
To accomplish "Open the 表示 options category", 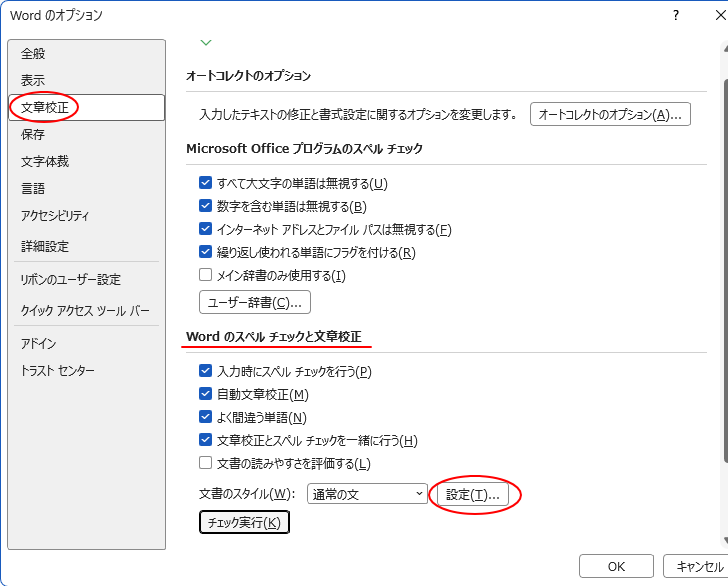I will pos(86,81).
